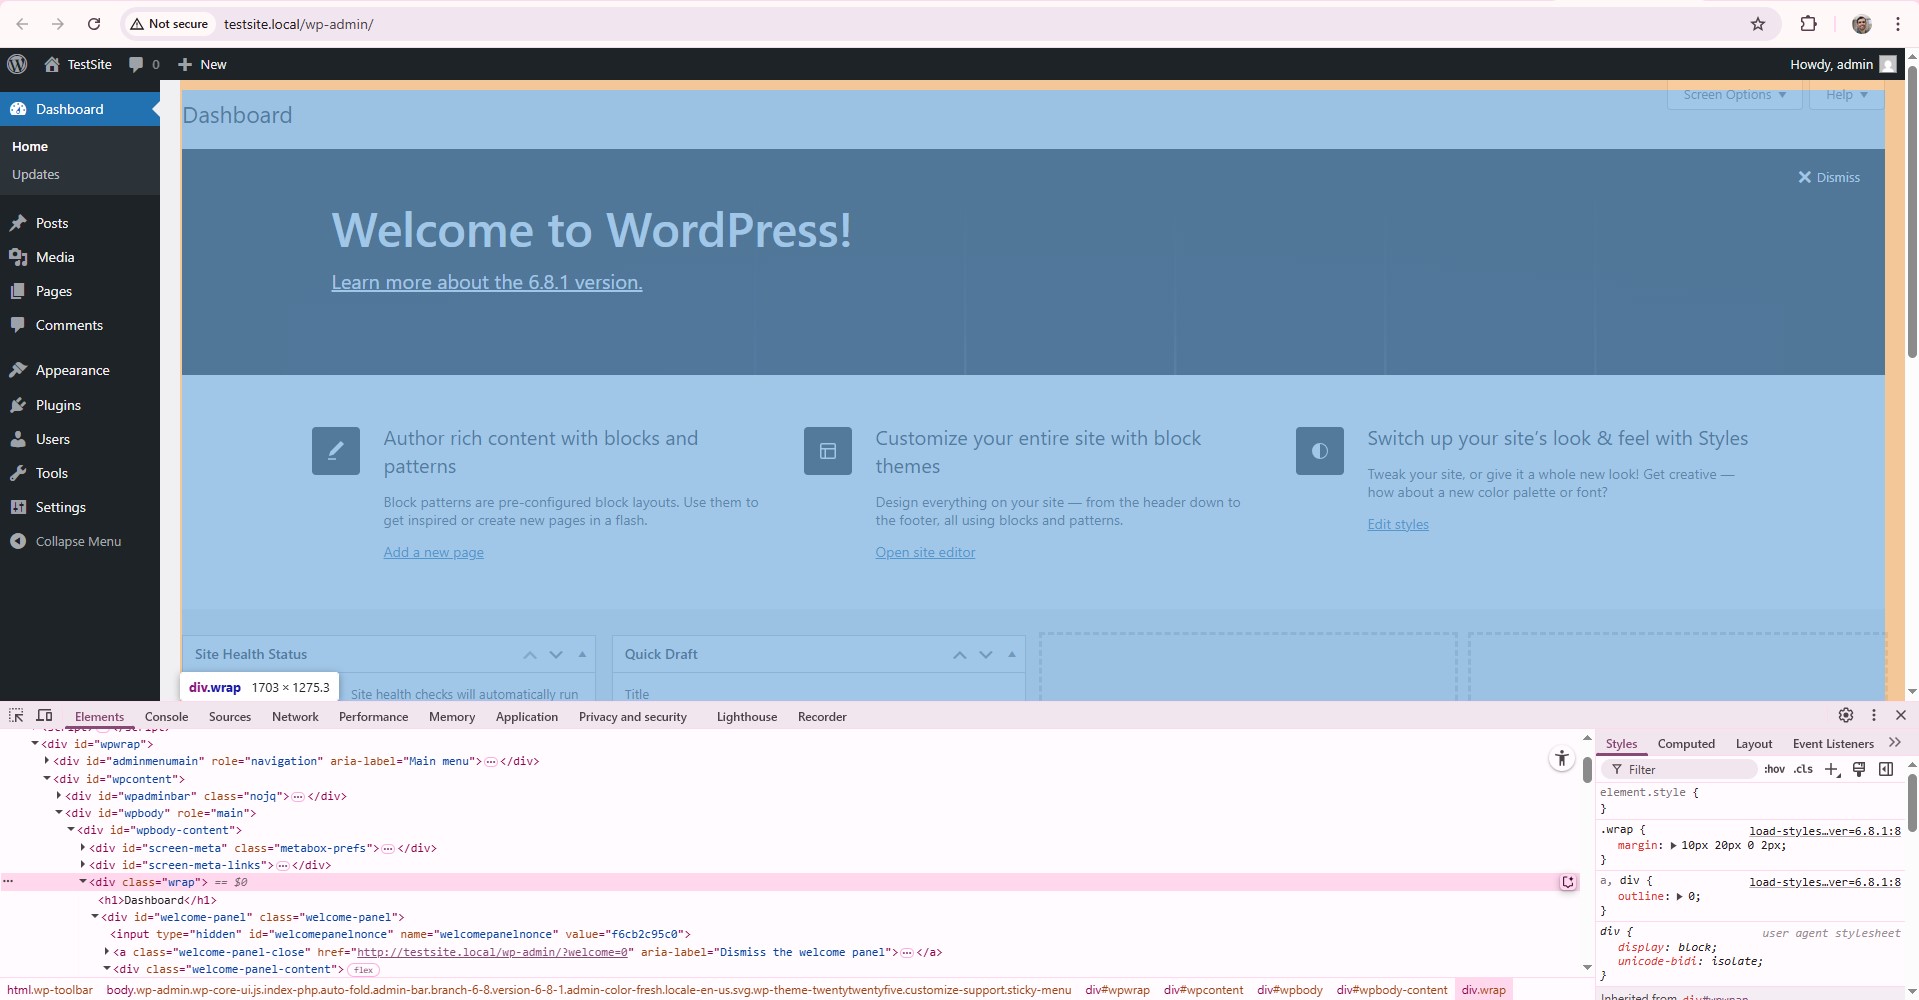Screen dimensions: 1919x1000
Task: Activate the DevTools inspect element picker
Action: click(x=16, y=715)
